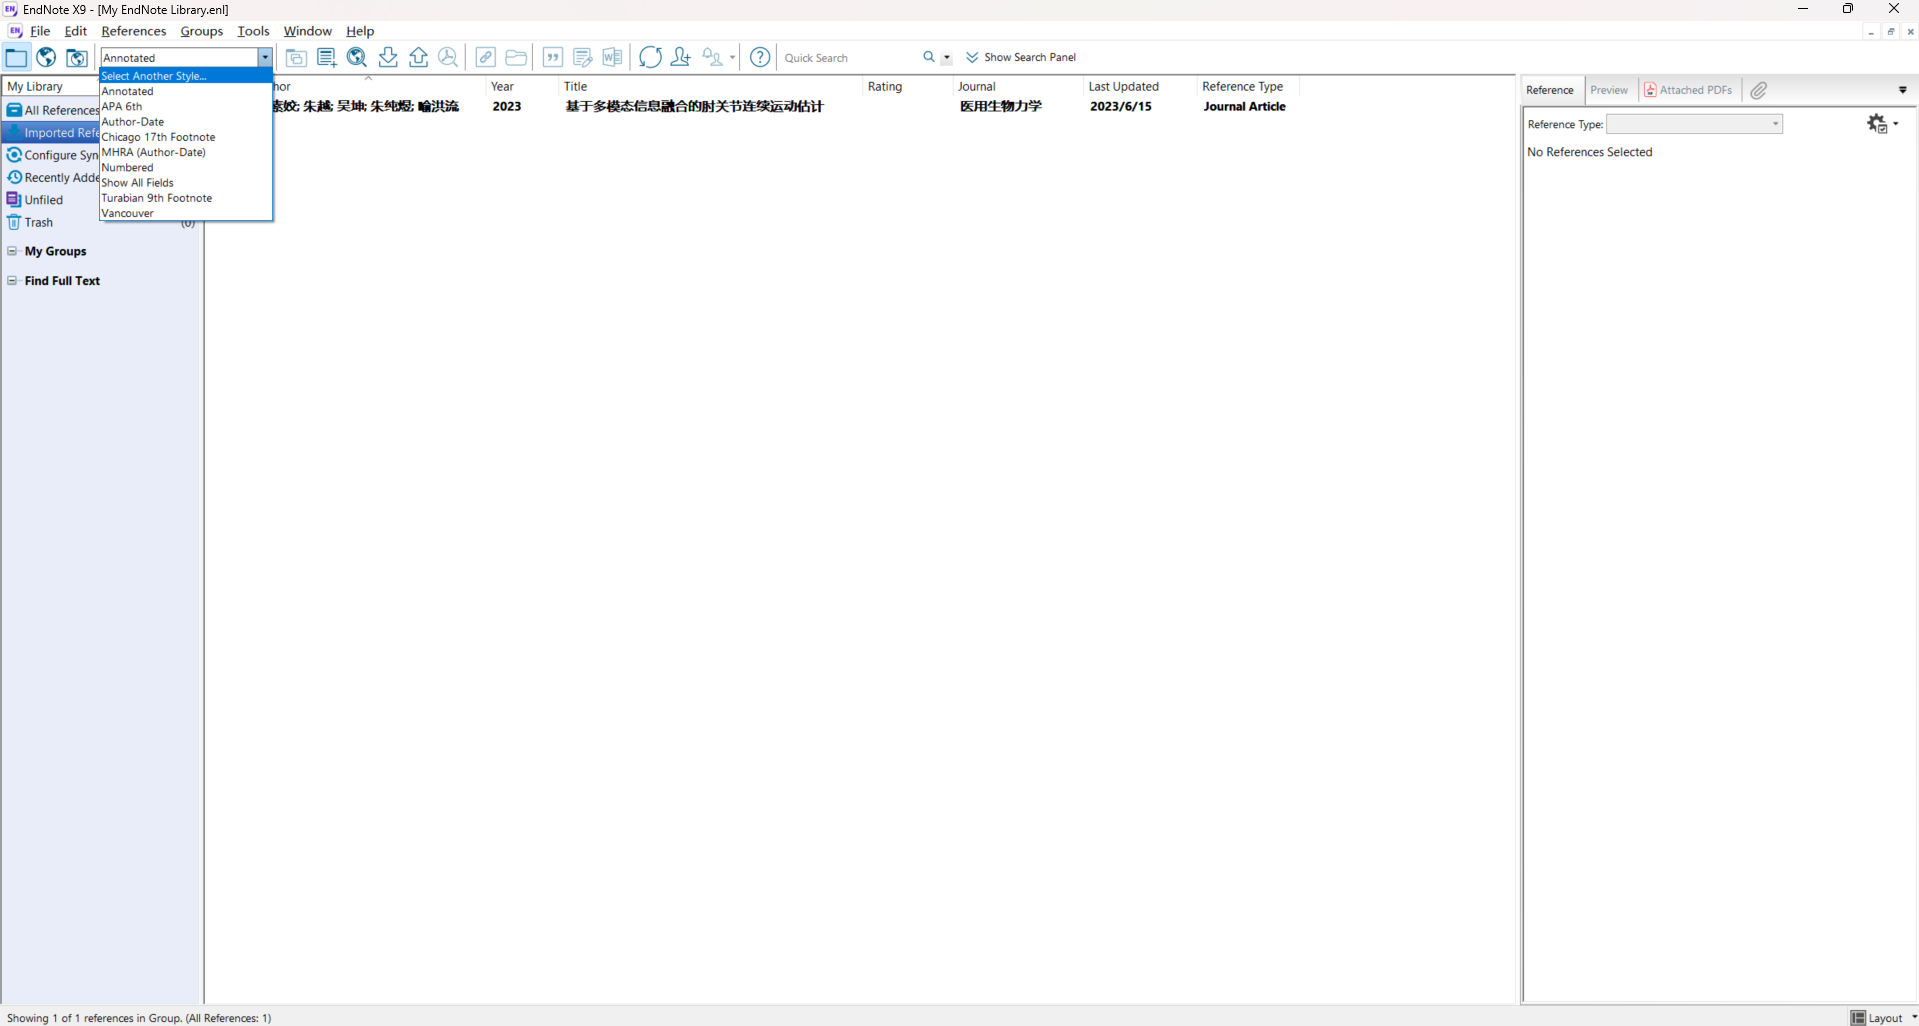Select All References in sidebar
The image size is (1919, 1026).
[x=52, y=110]
